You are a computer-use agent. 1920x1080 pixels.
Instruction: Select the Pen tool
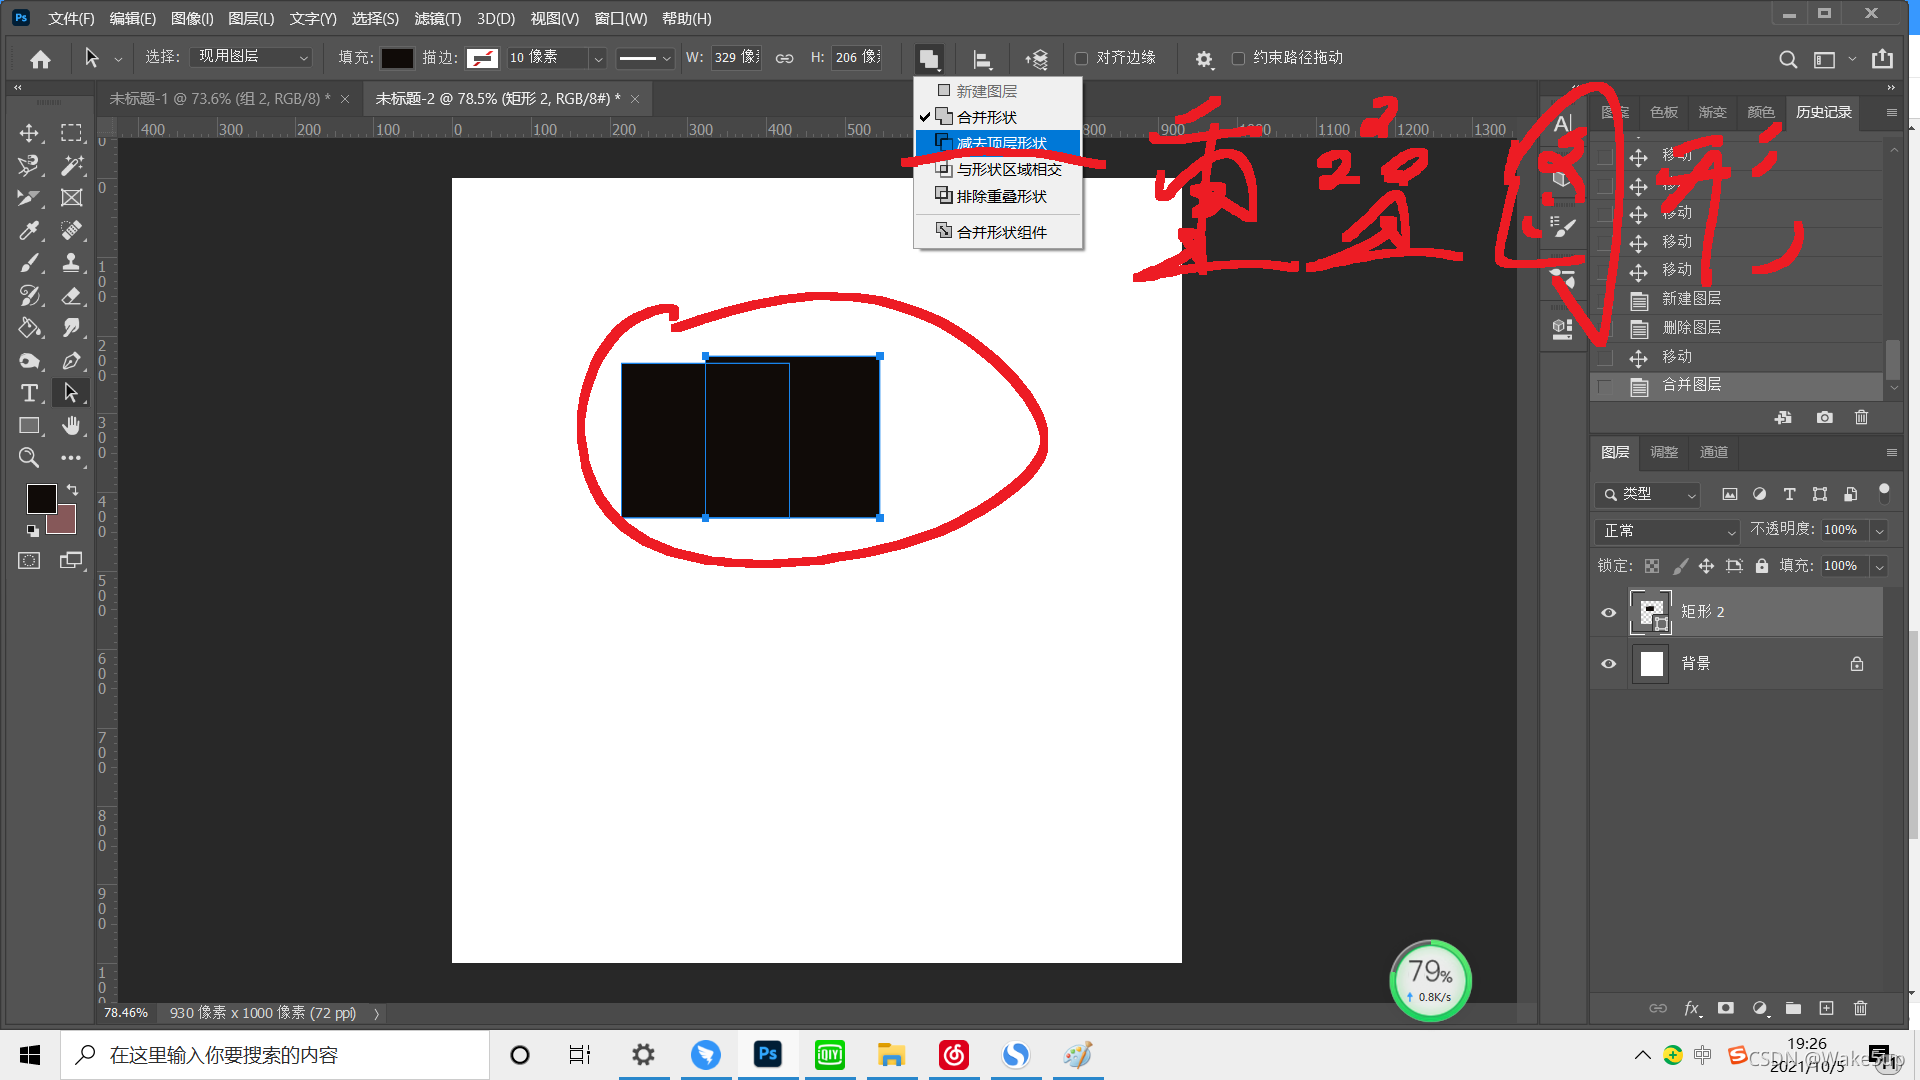click(71, 361)
